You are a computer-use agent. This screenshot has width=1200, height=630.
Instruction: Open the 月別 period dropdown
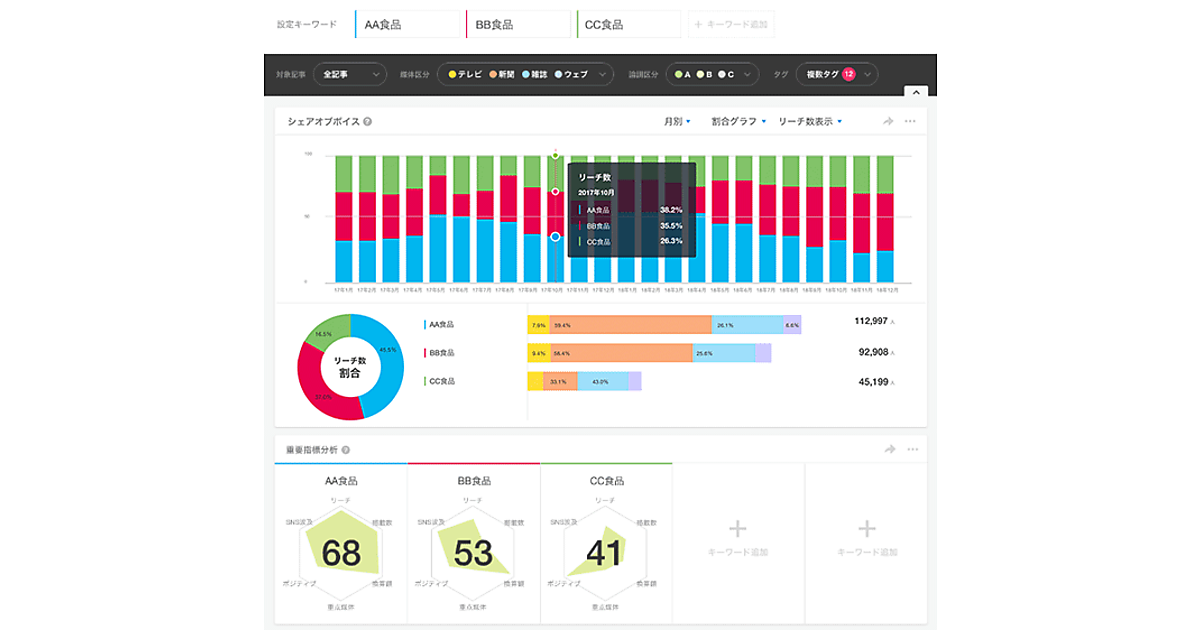click(x=676, y=121)
